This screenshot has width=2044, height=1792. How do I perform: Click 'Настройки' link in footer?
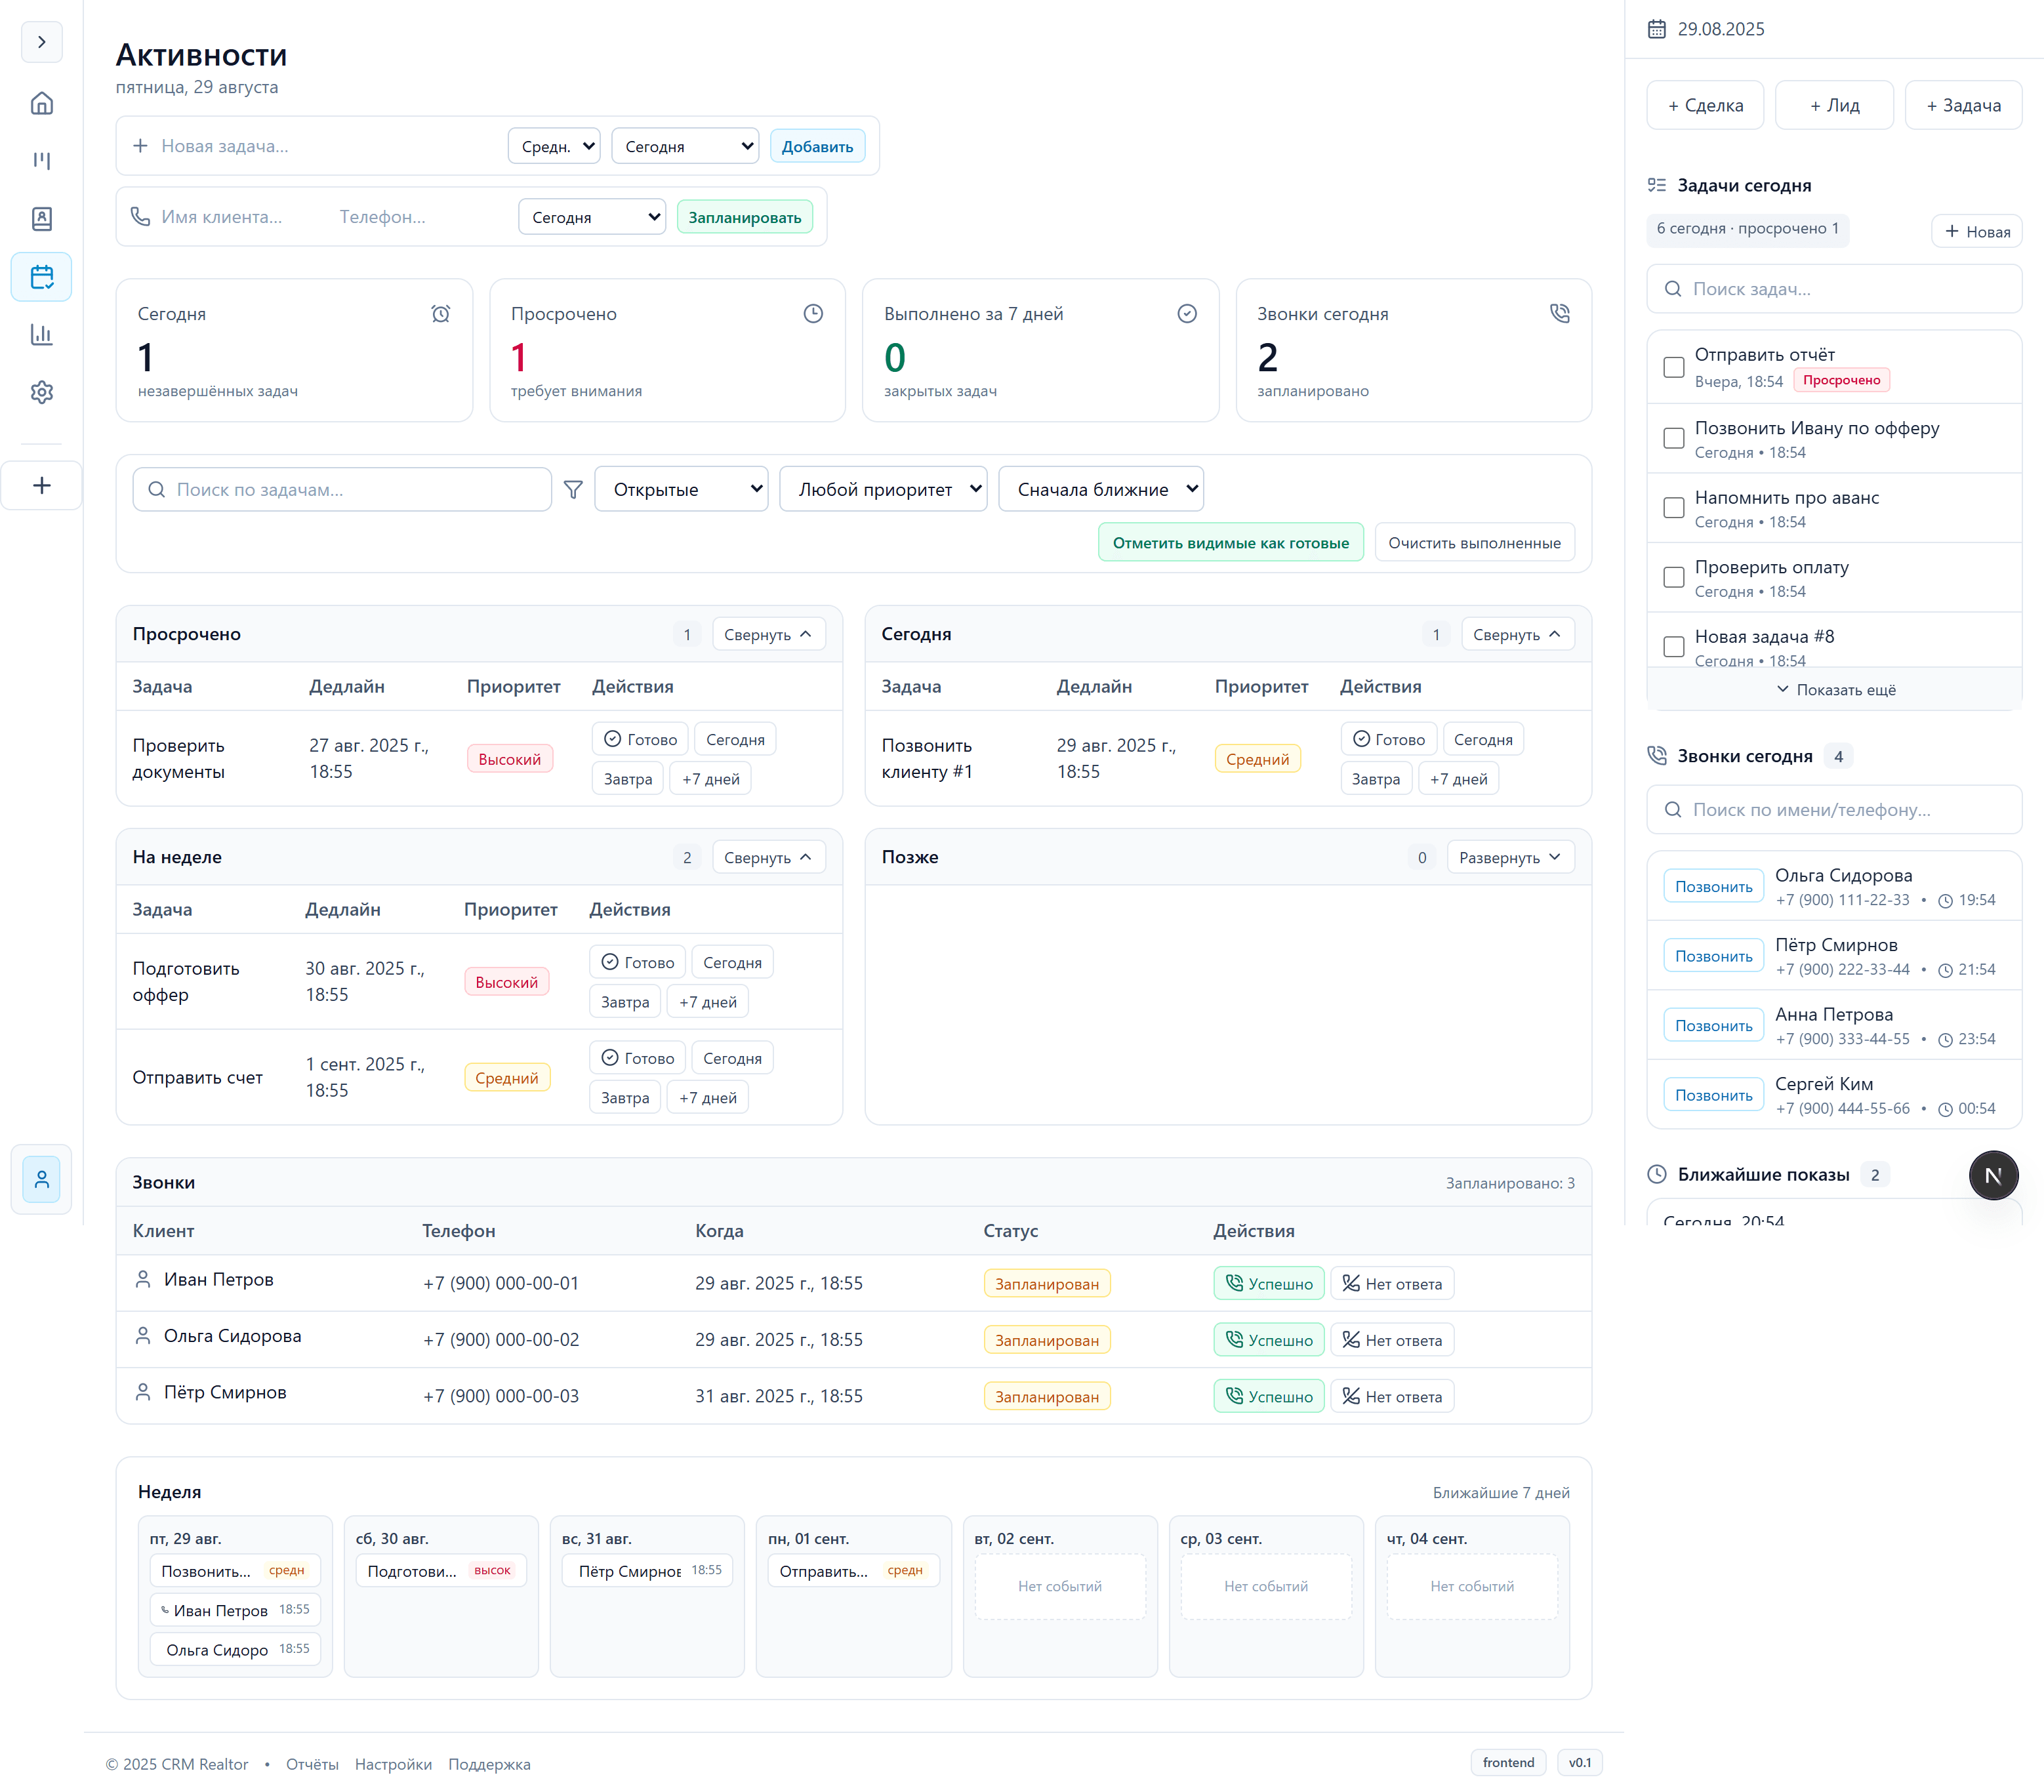[x=393, y=1764]
